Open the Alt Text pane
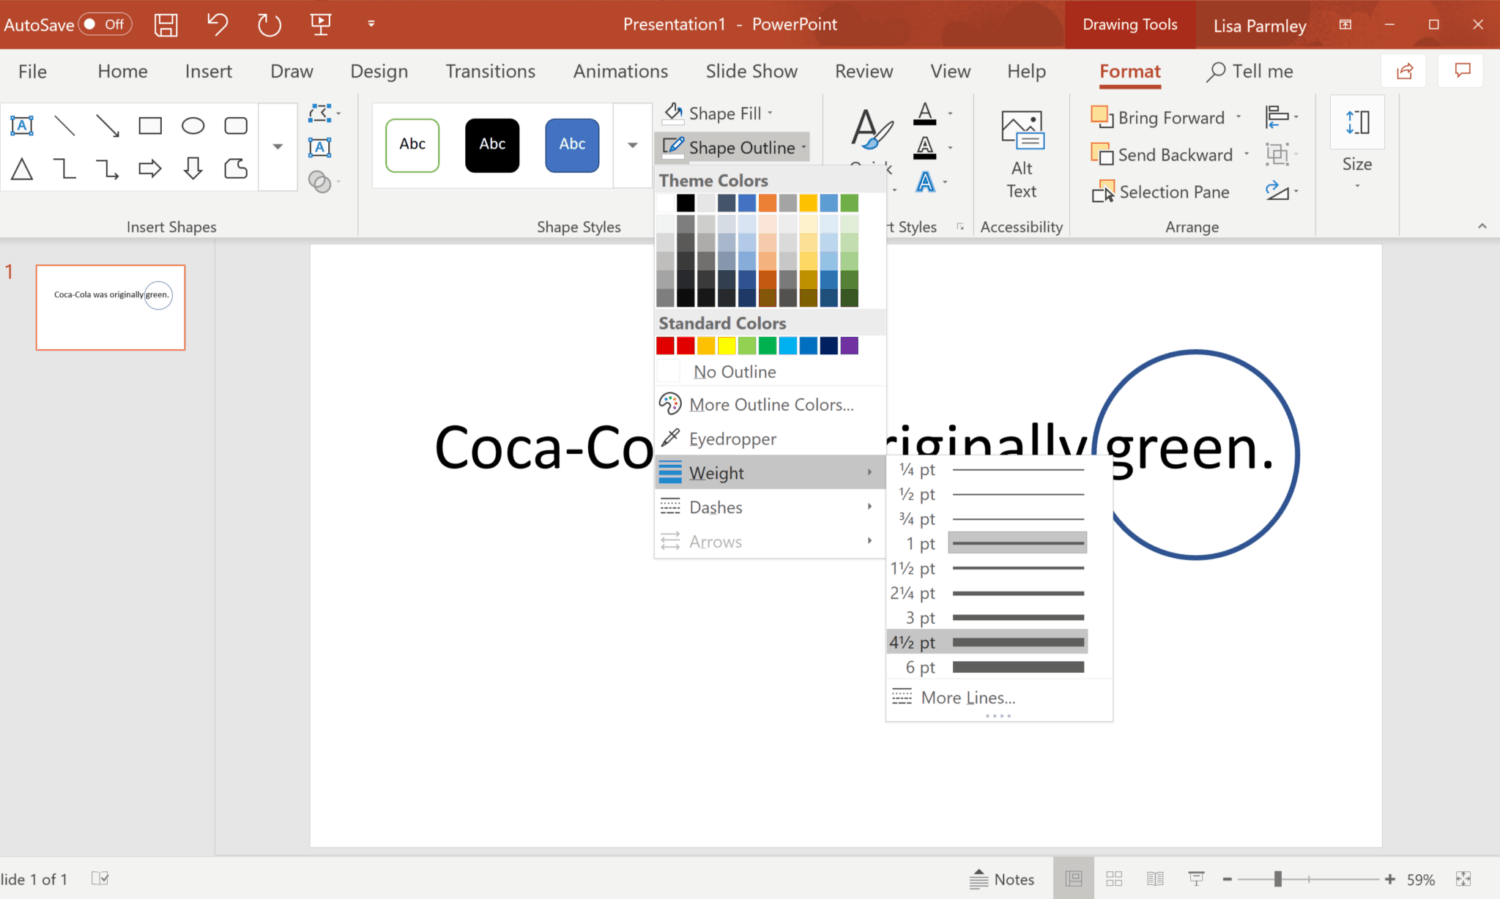 point(1022,155)
